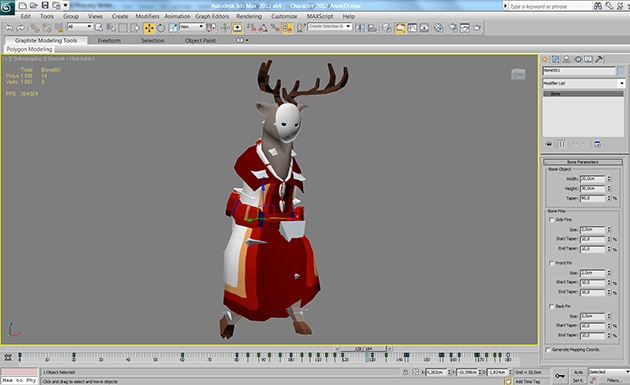Toggle the Angle Snap icon
This screenshot has height=385, width=630.
pos(263,28)
